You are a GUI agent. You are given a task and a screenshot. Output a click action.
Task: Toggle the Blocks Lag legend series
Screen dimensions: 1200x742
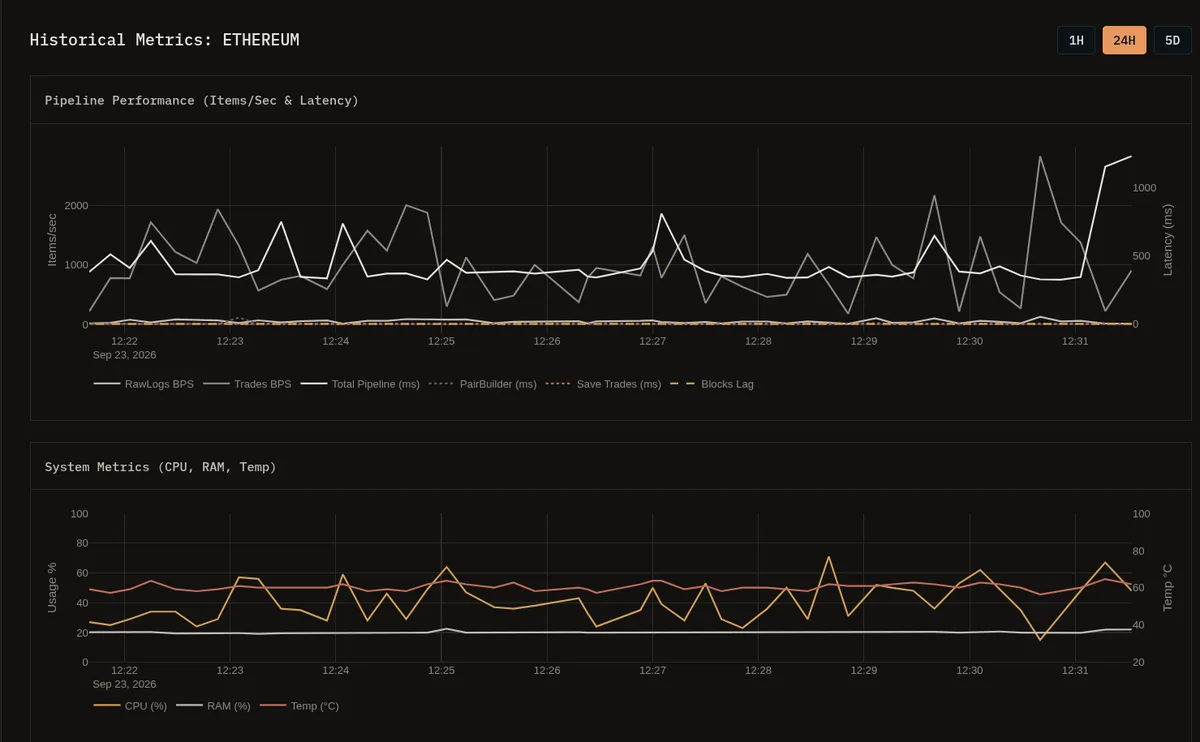point(711,384)
